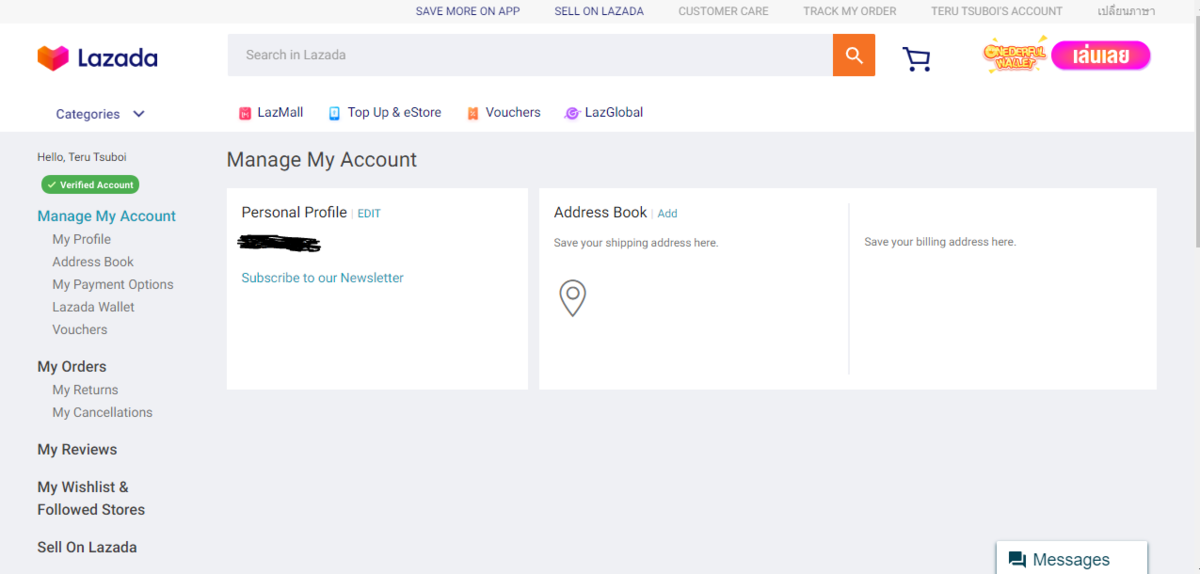Open CUSTOMER CARE menu
The image size is (1200, 574).
723,11
